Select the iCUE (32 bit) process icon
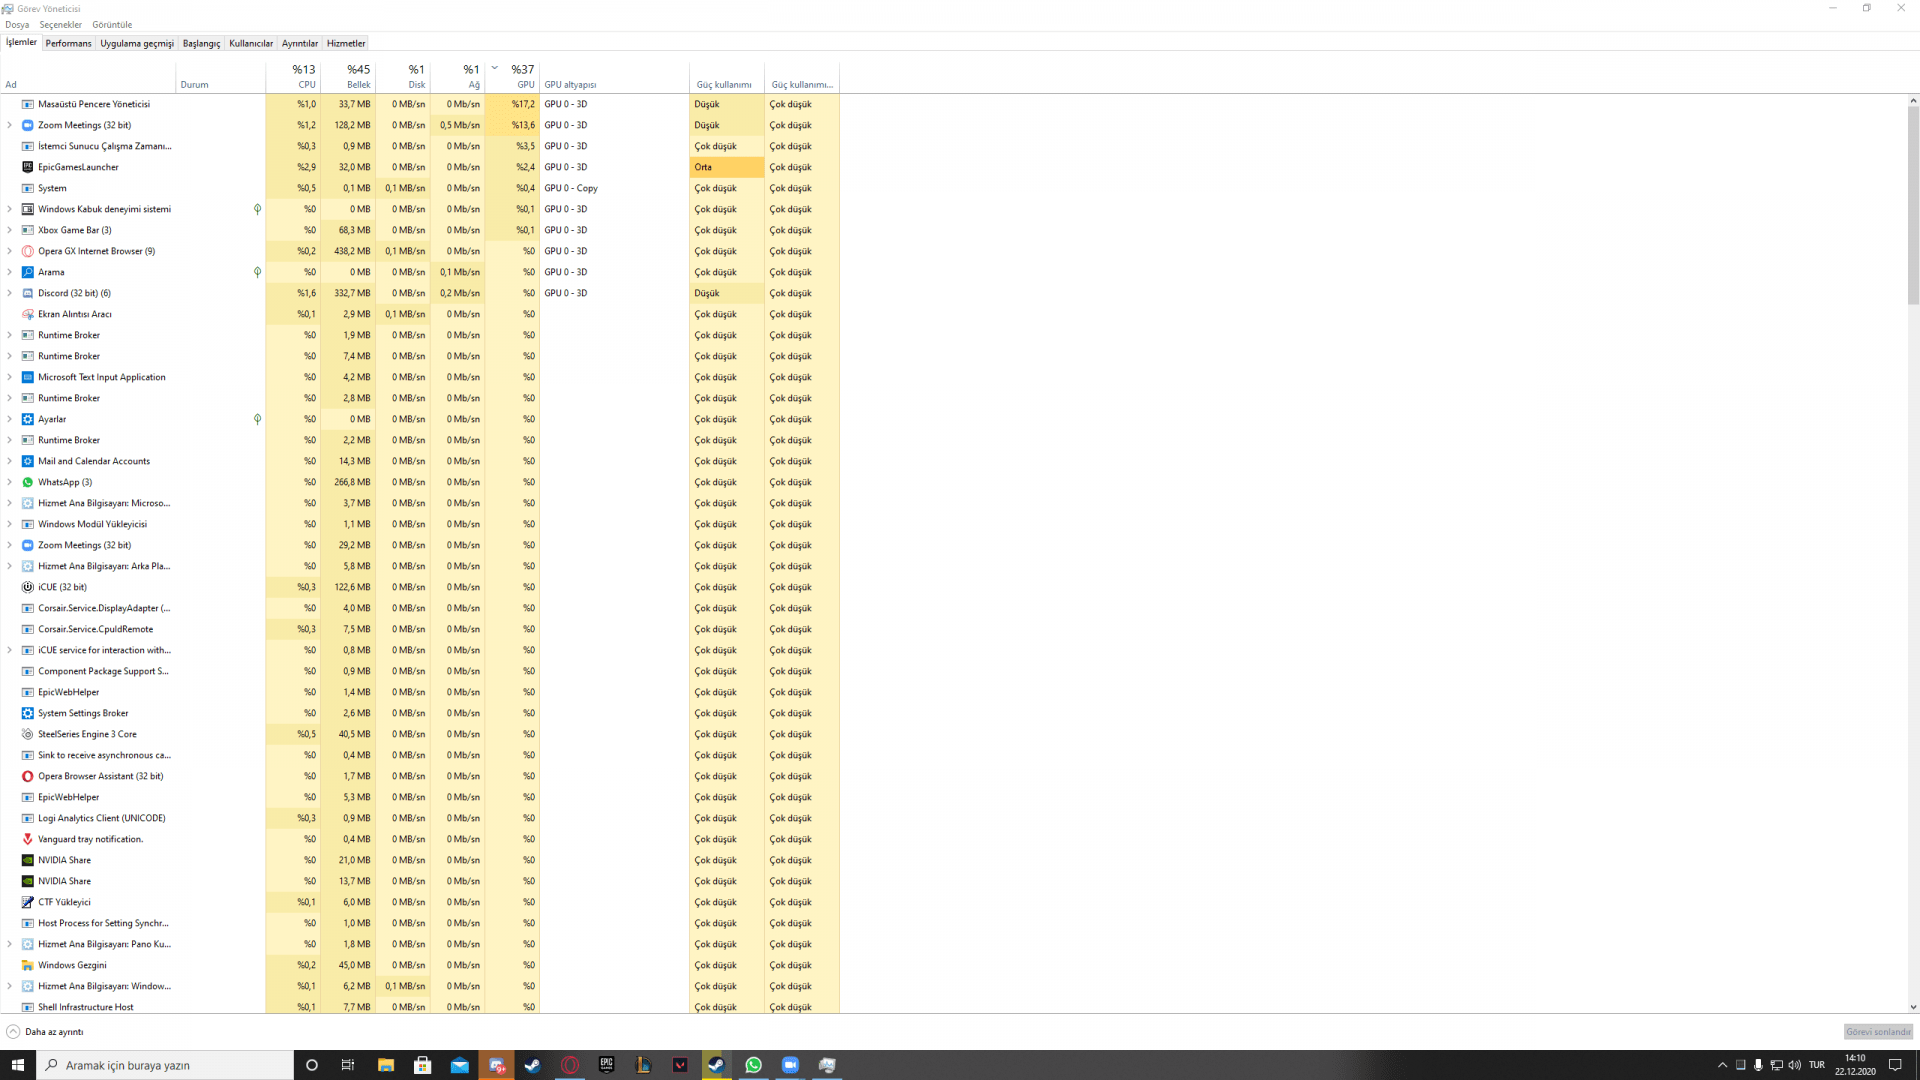This screenshot has width=1920, height=1080. tap(27, 587)
